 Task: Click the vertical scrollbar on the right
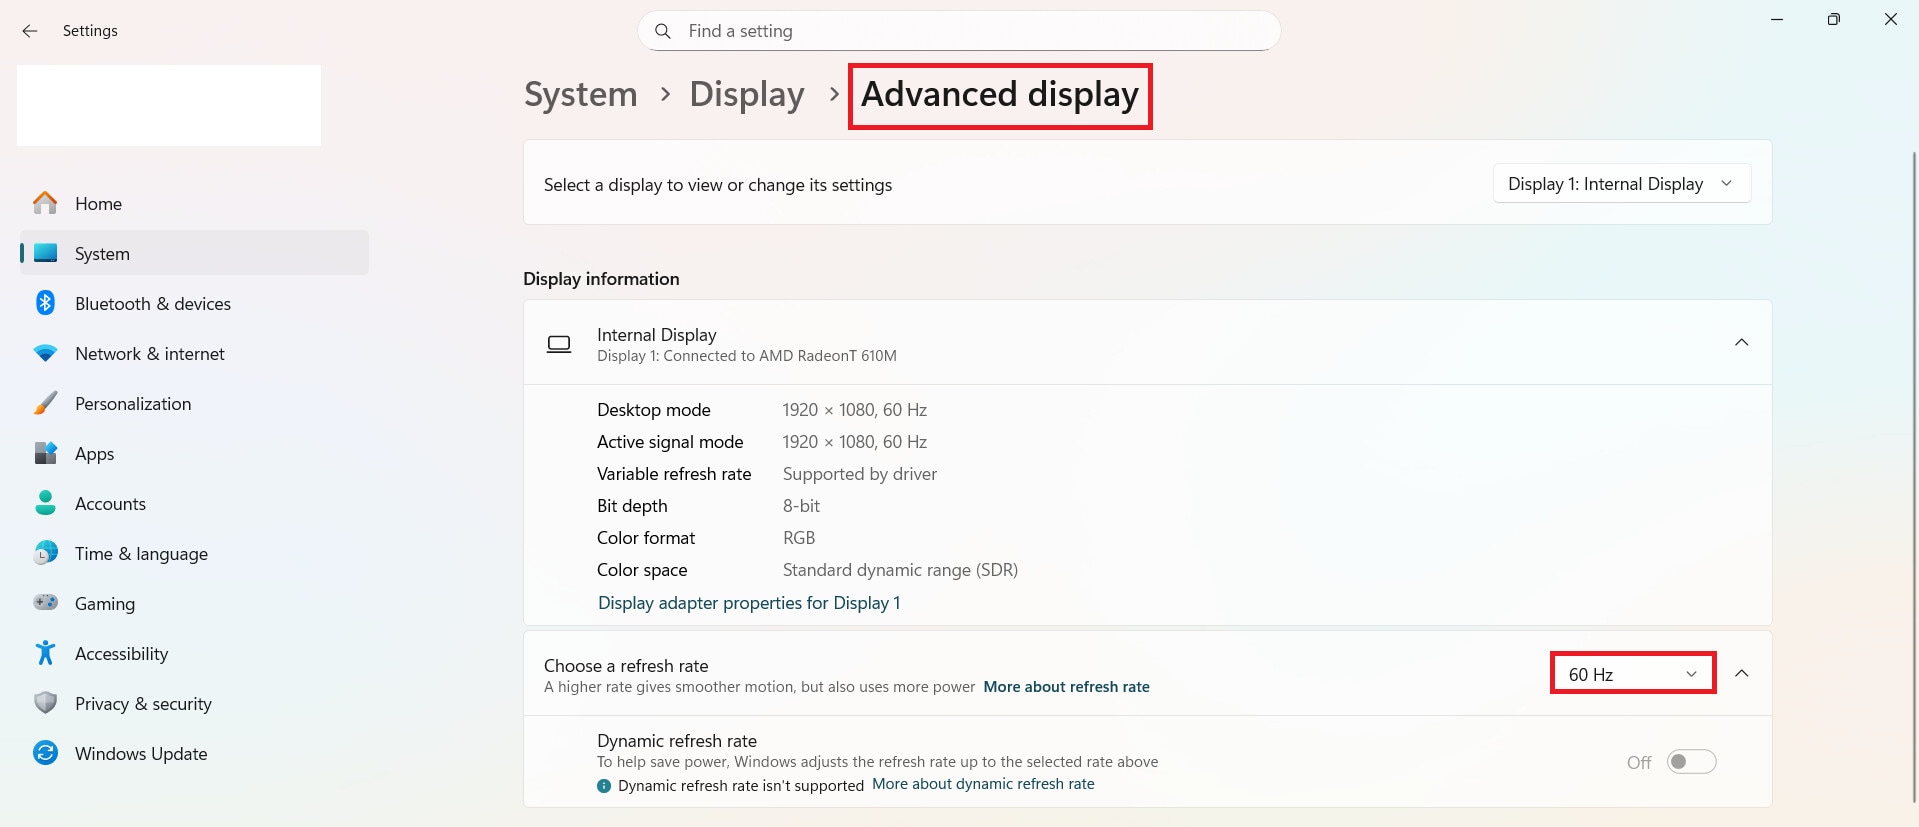(1914, 475)
